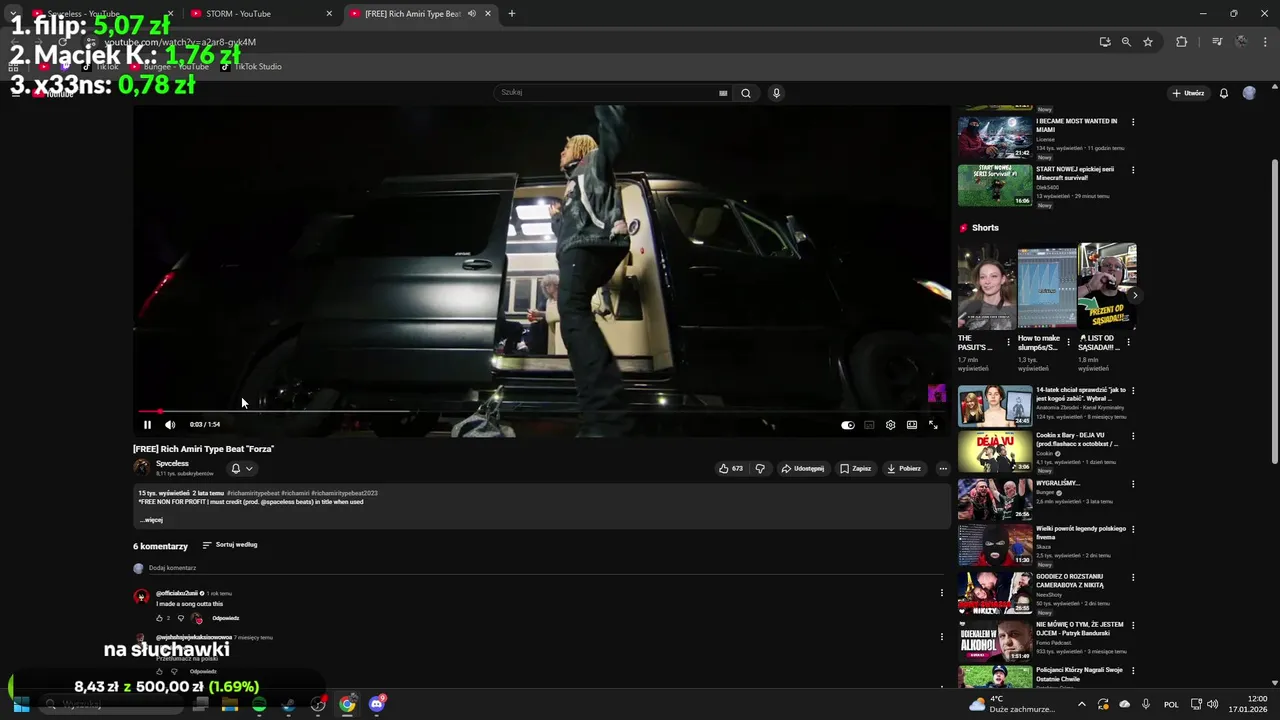Start voice search with microphone
The image size is (1280, 720).
pos(776,93)
